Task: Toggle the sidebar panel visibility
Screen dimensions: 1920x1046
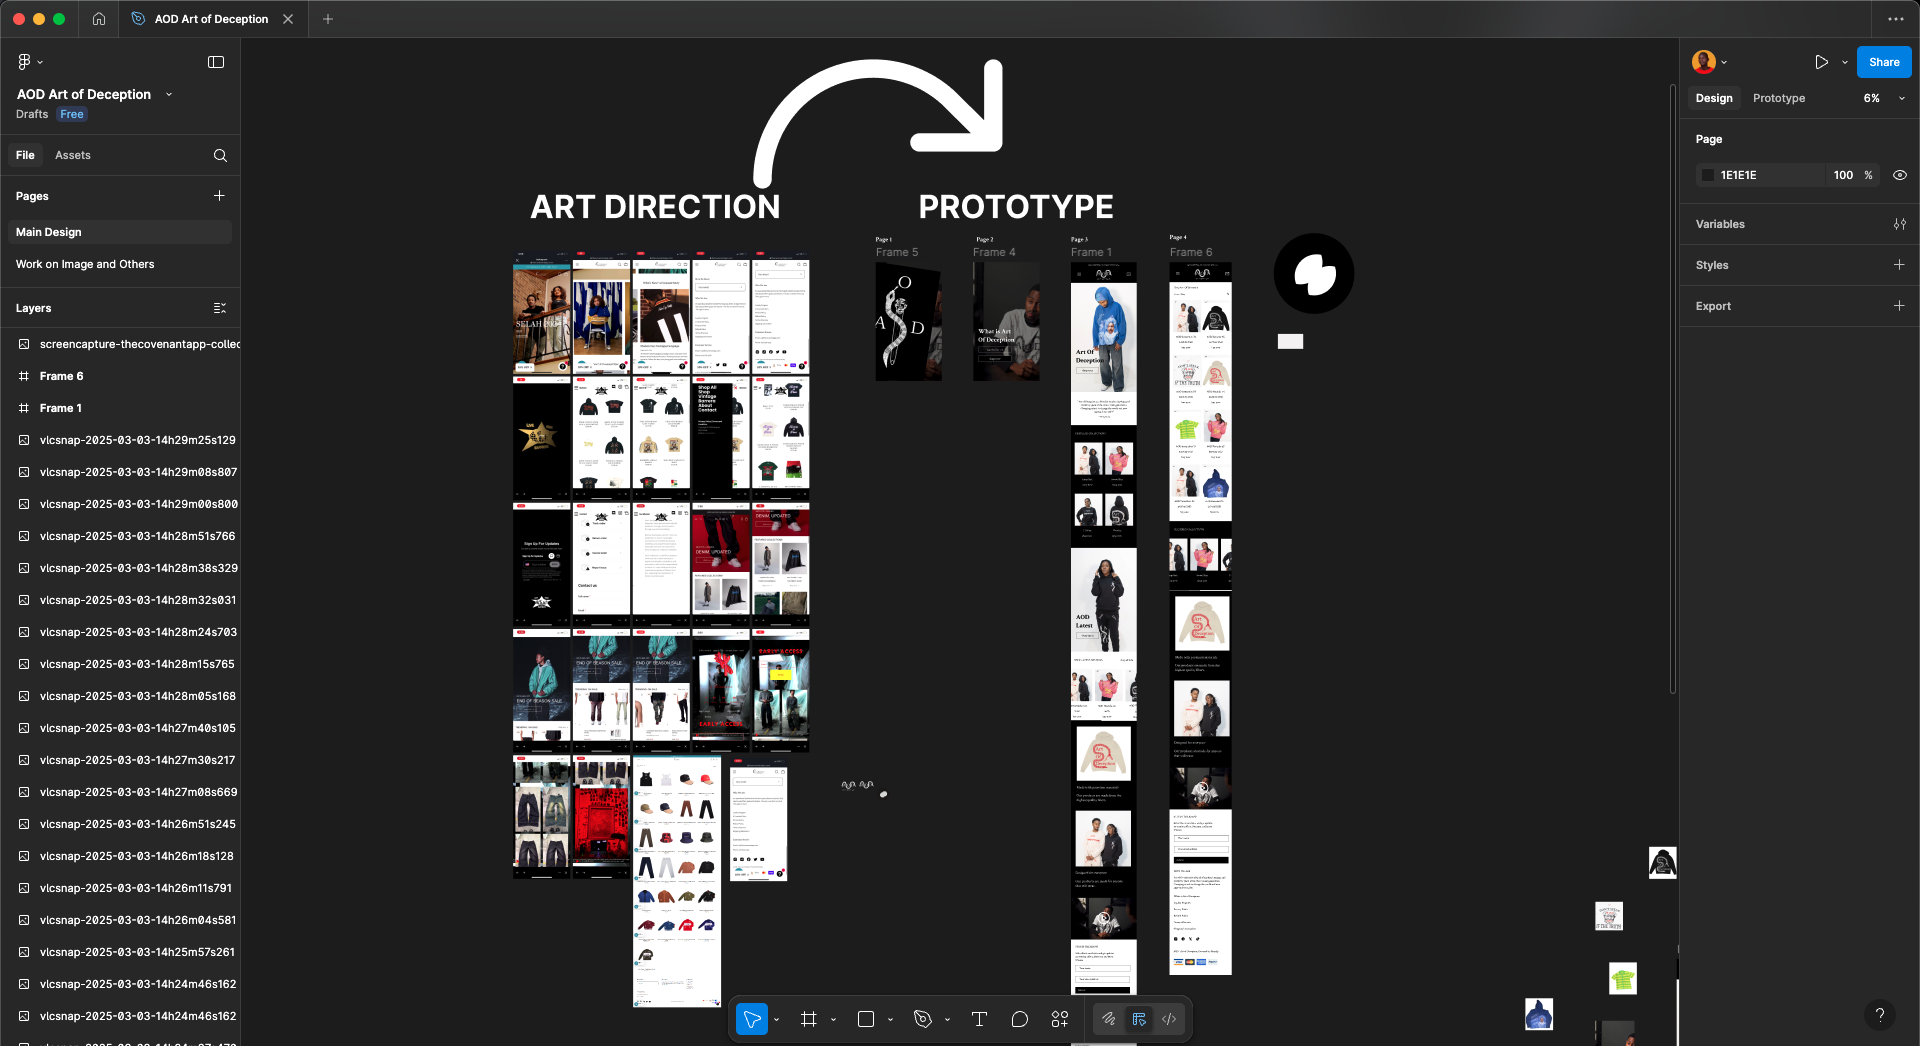Action: pyautogui.click(x=216, y=62)
